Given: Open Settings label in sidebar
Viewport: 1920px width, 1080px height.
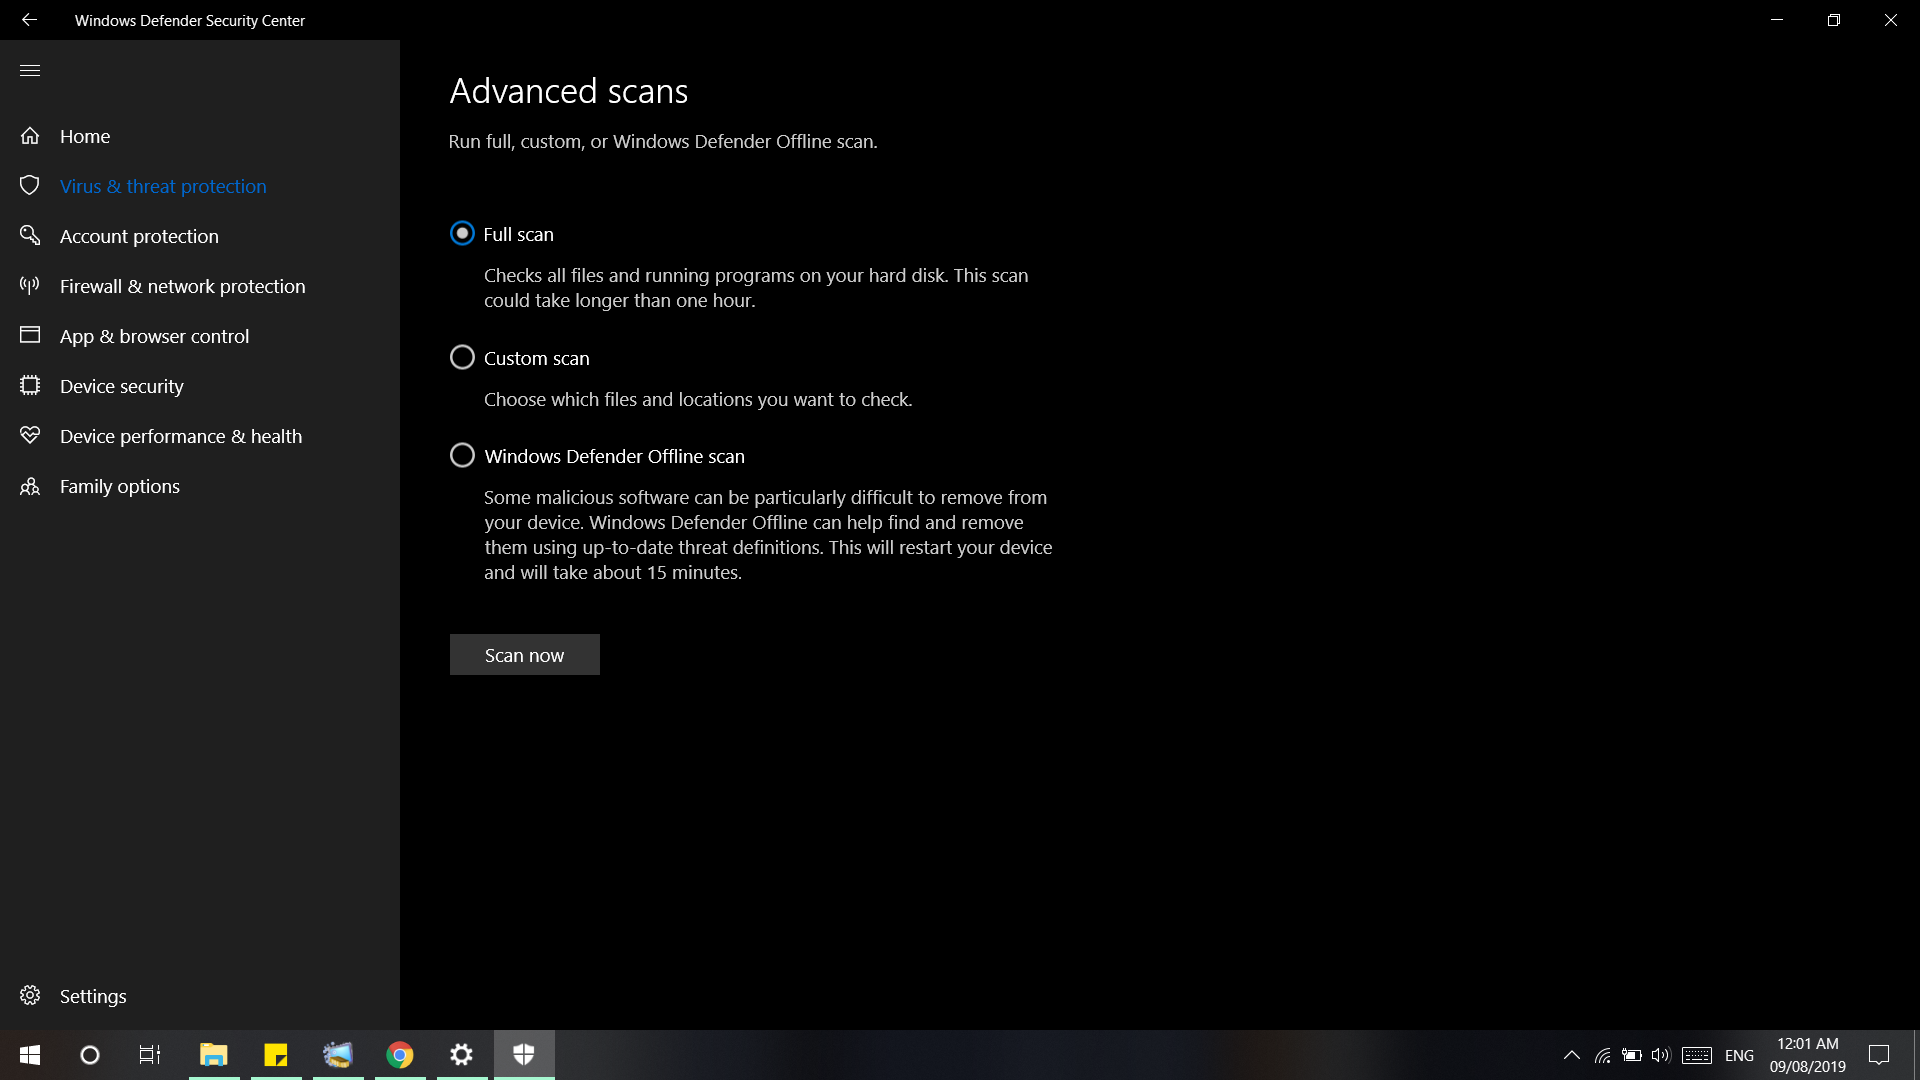Looking at the screenshot, I should (x=93, y=996).
